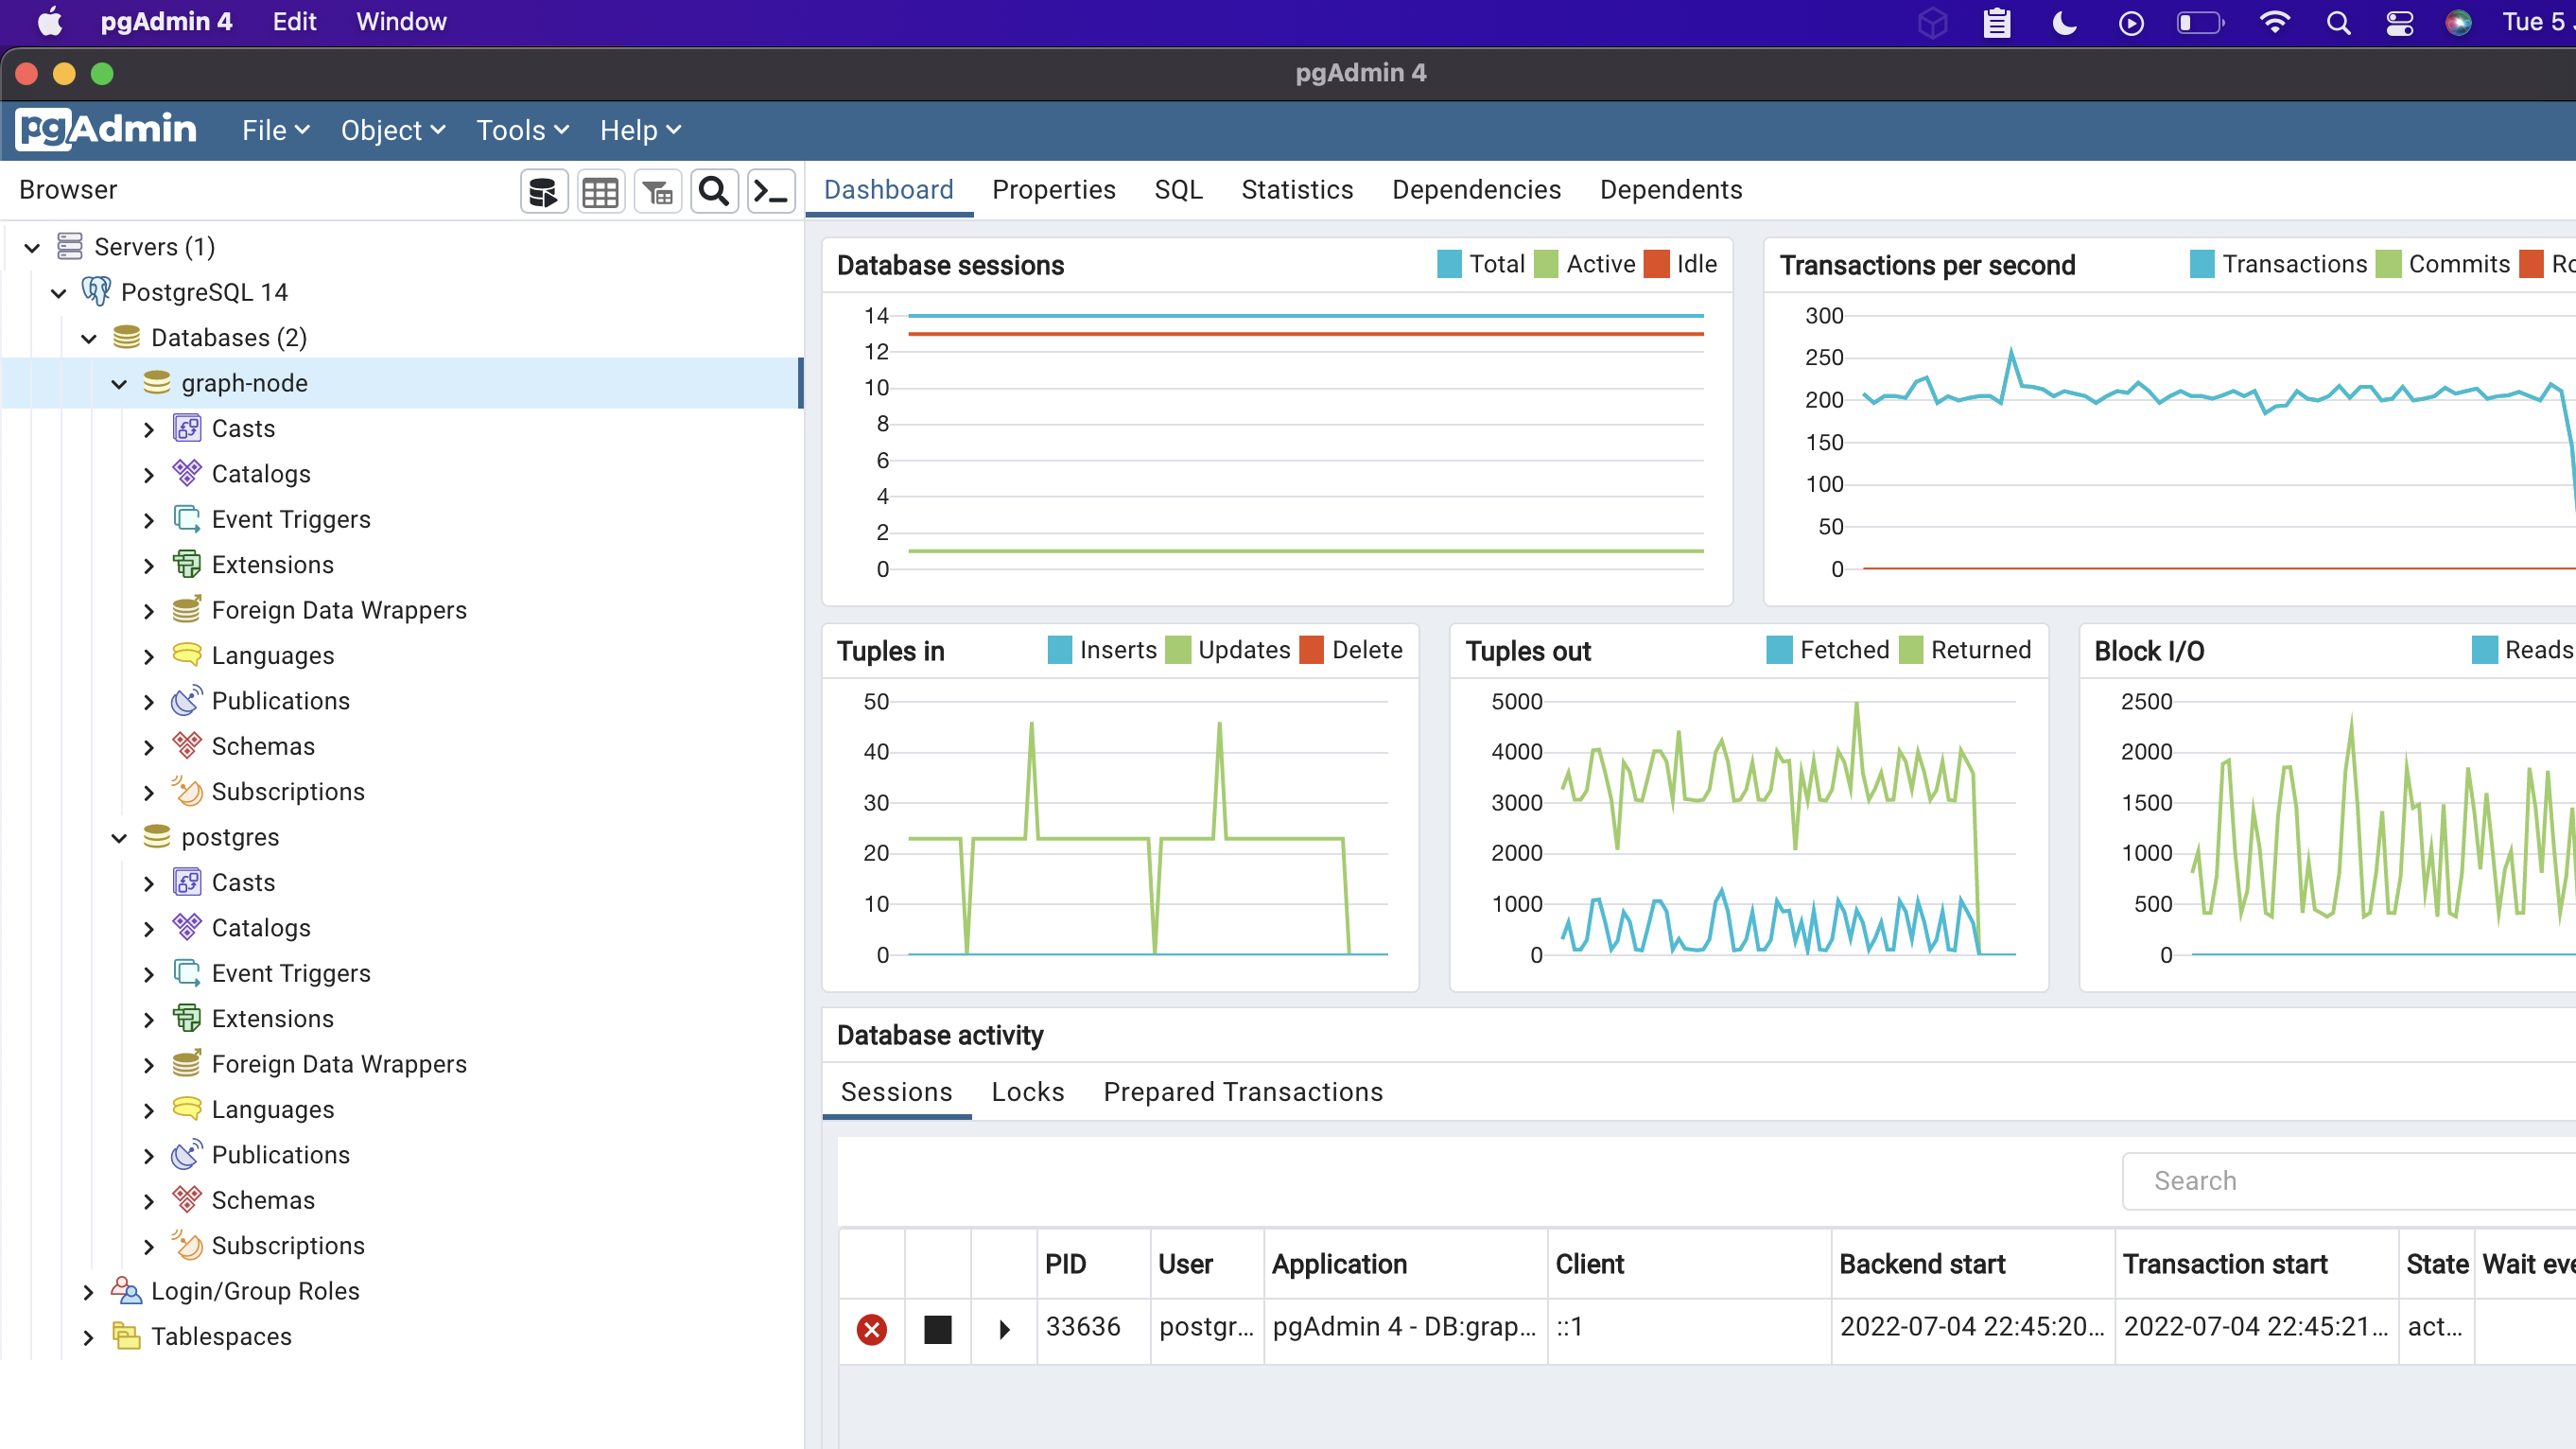The image size is (2576, 1449).
Task: Open the Locks activity tab
Action: tap(1027, 1092)
